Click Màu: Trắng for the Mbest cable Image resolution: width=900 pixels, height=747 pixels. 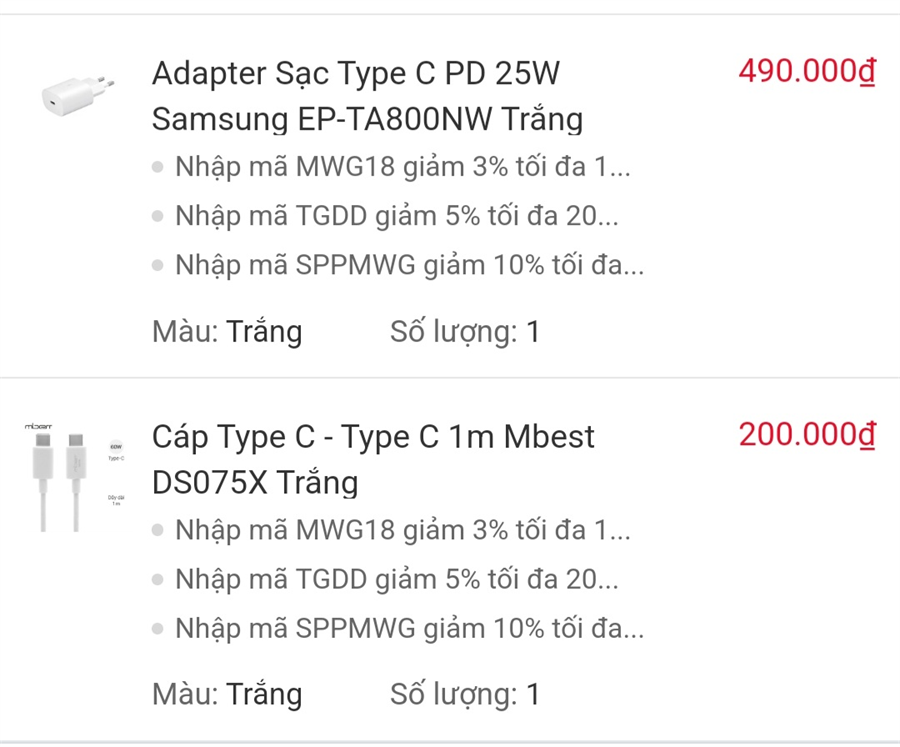click(227, 694)
